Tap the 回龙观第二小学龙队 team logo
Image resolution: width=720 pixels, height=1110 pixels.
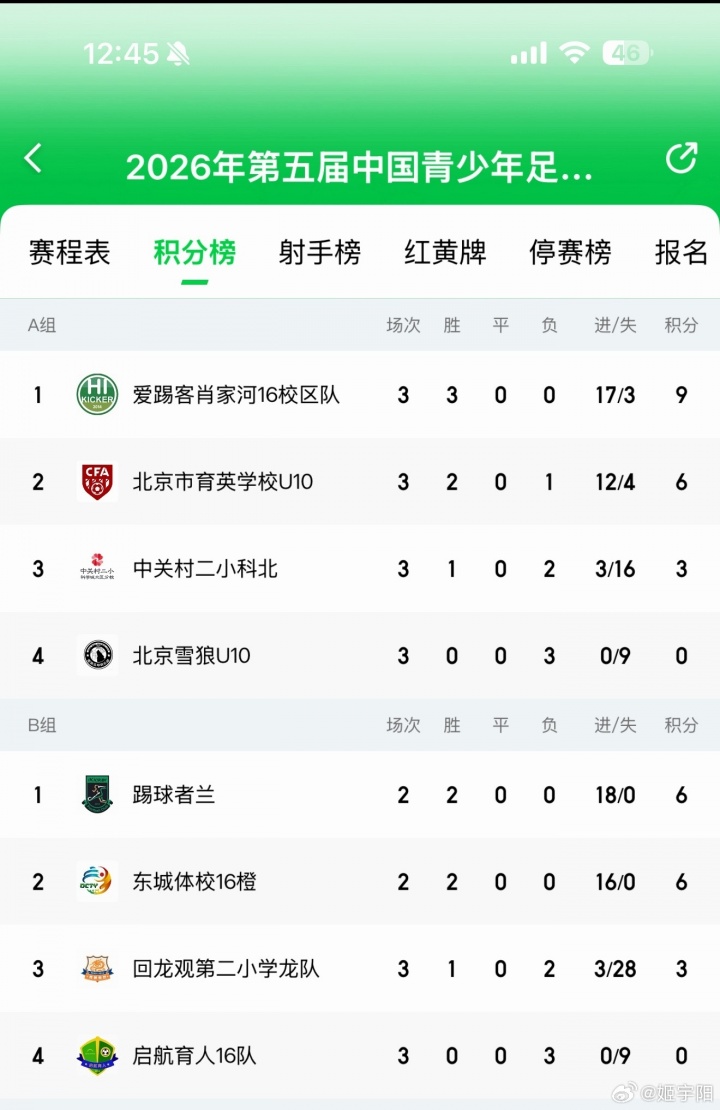pos(97,969)
